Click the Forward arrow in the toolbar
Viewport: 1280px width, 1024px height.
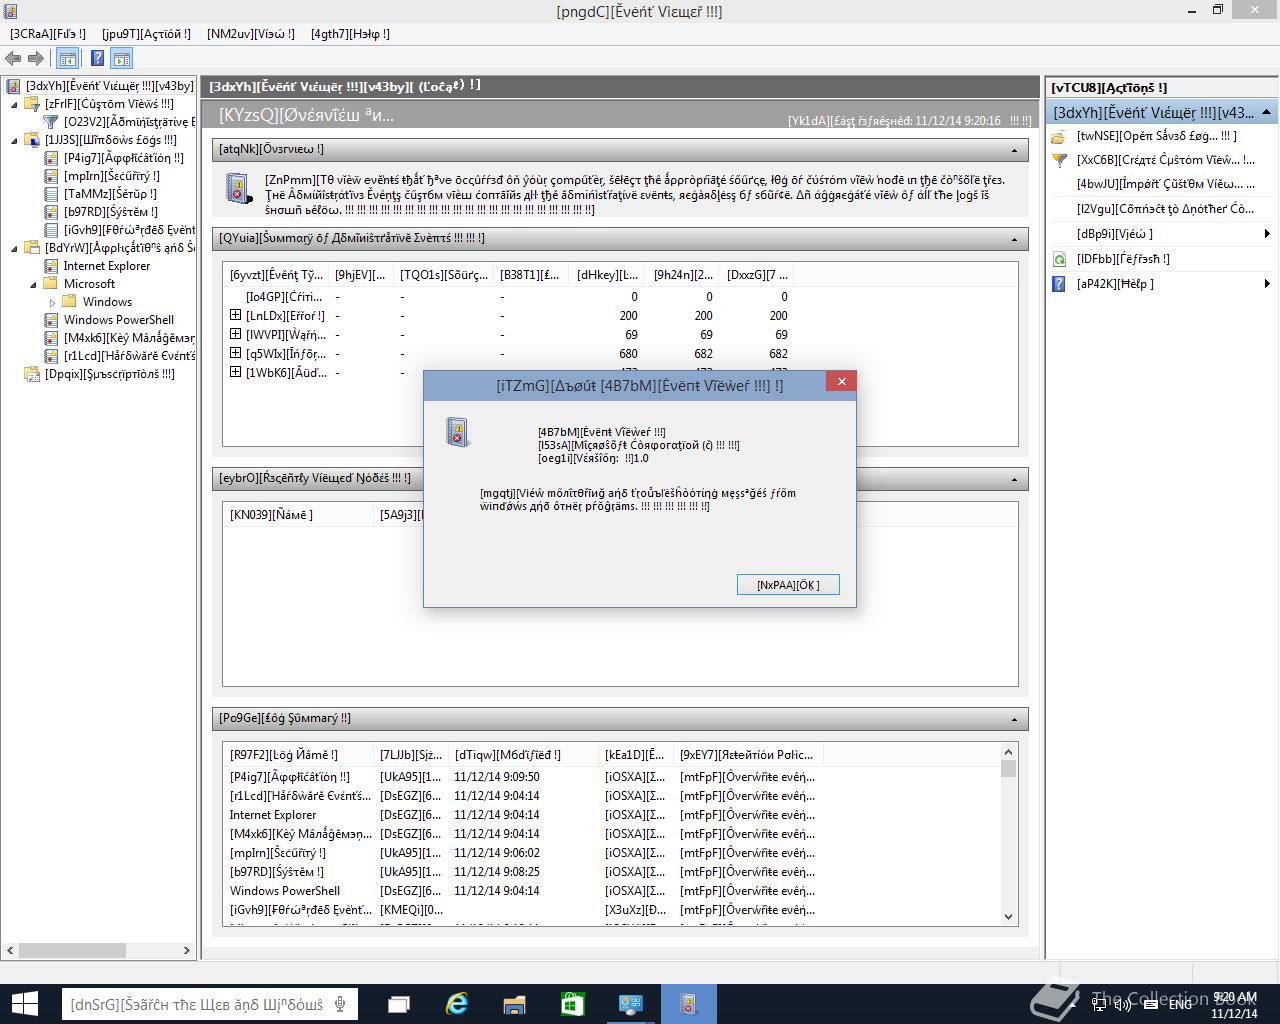[x=36, y=59]
